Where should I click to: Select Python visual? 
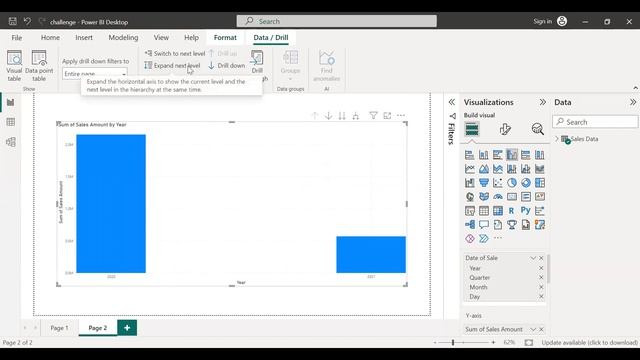tap(525, 211)
